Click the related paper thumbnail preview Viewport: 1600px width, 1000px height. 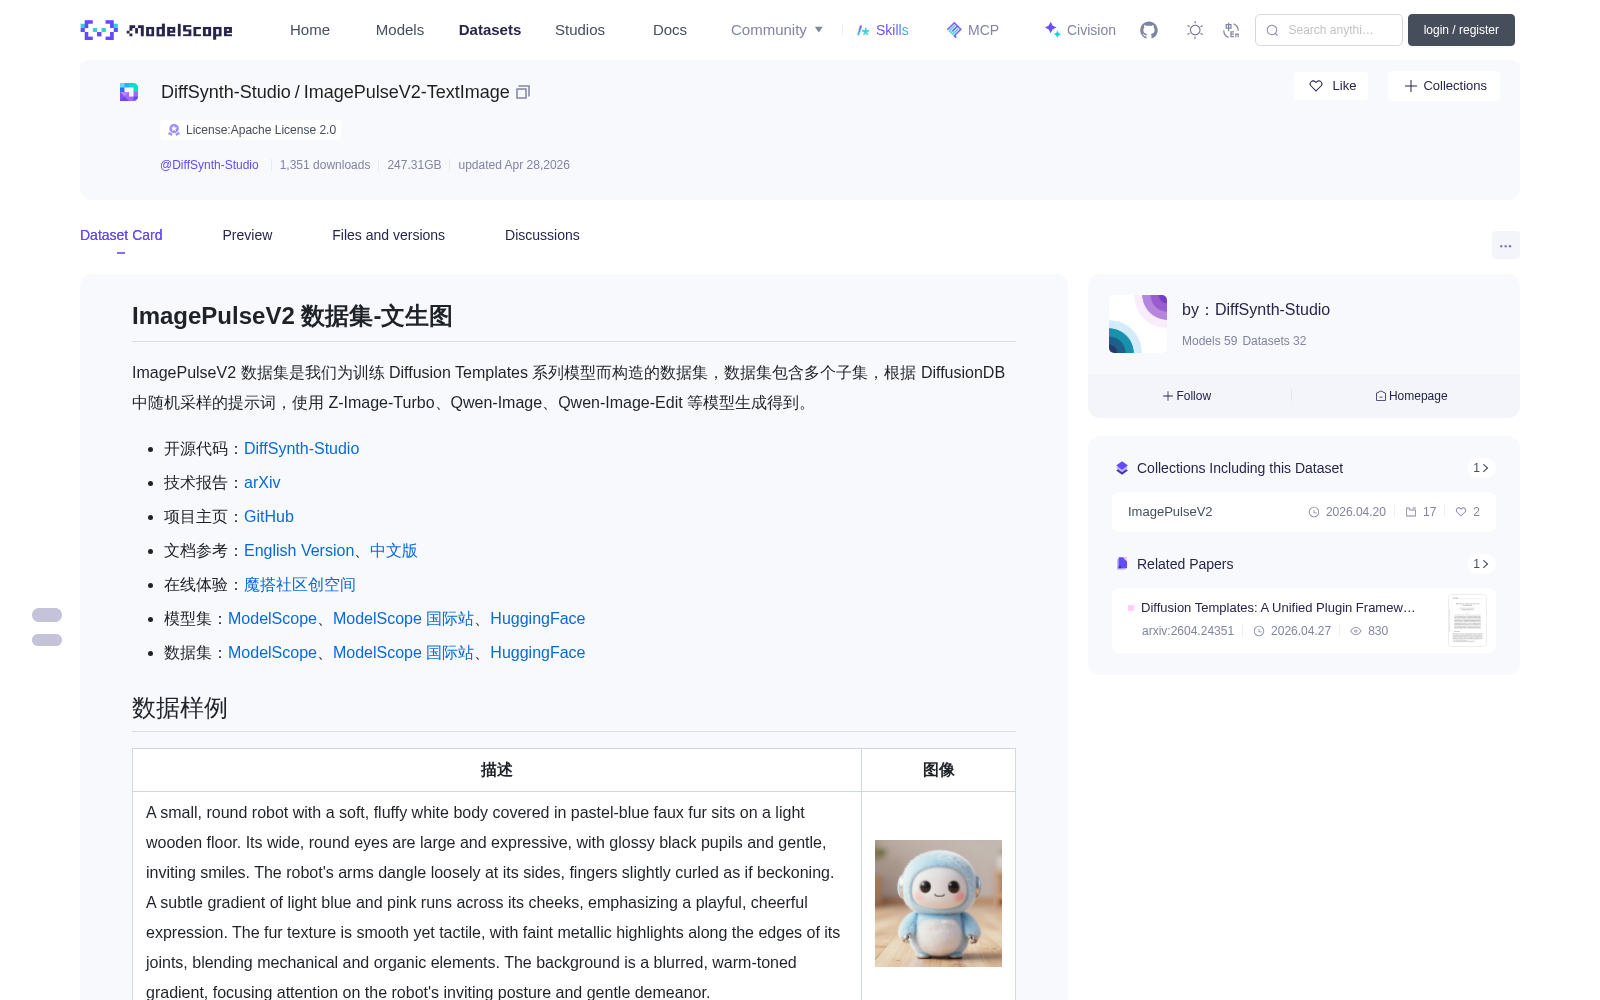tap(1467, 620)
